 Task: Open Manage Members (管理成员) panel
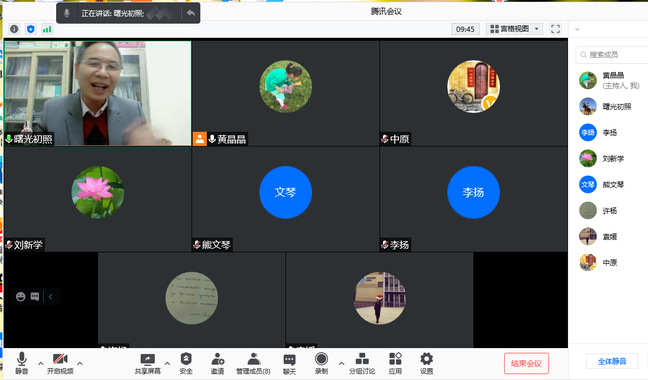[x=253, y=363]
